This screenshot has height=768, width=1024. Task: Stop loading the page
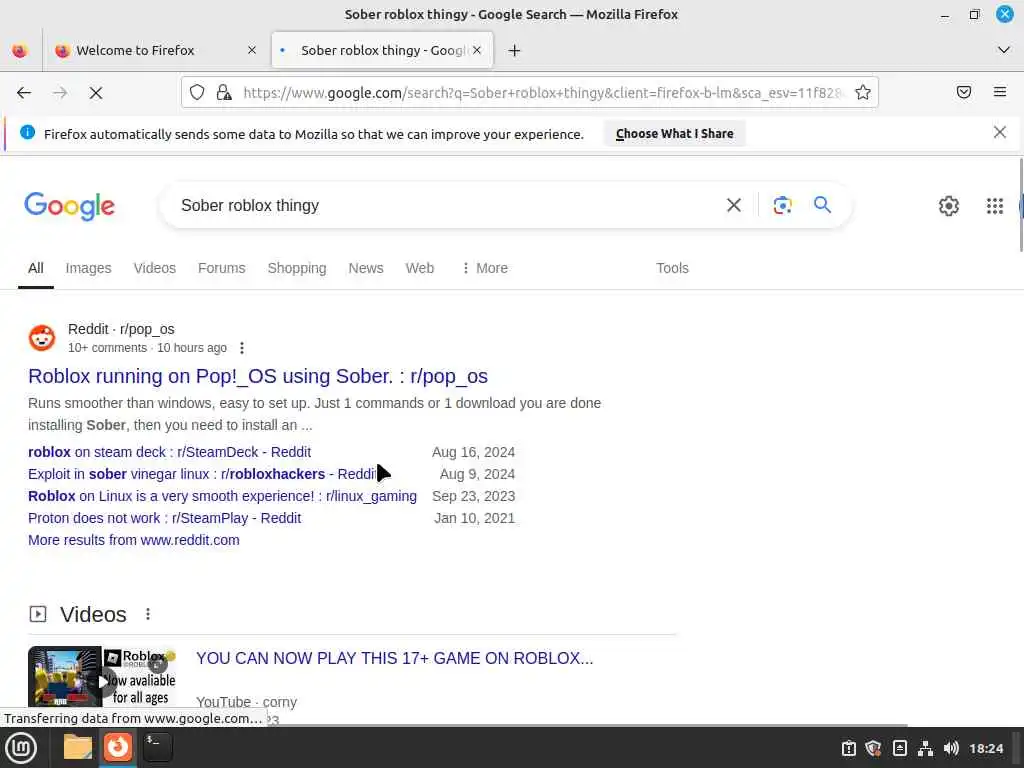click(96, 93)
